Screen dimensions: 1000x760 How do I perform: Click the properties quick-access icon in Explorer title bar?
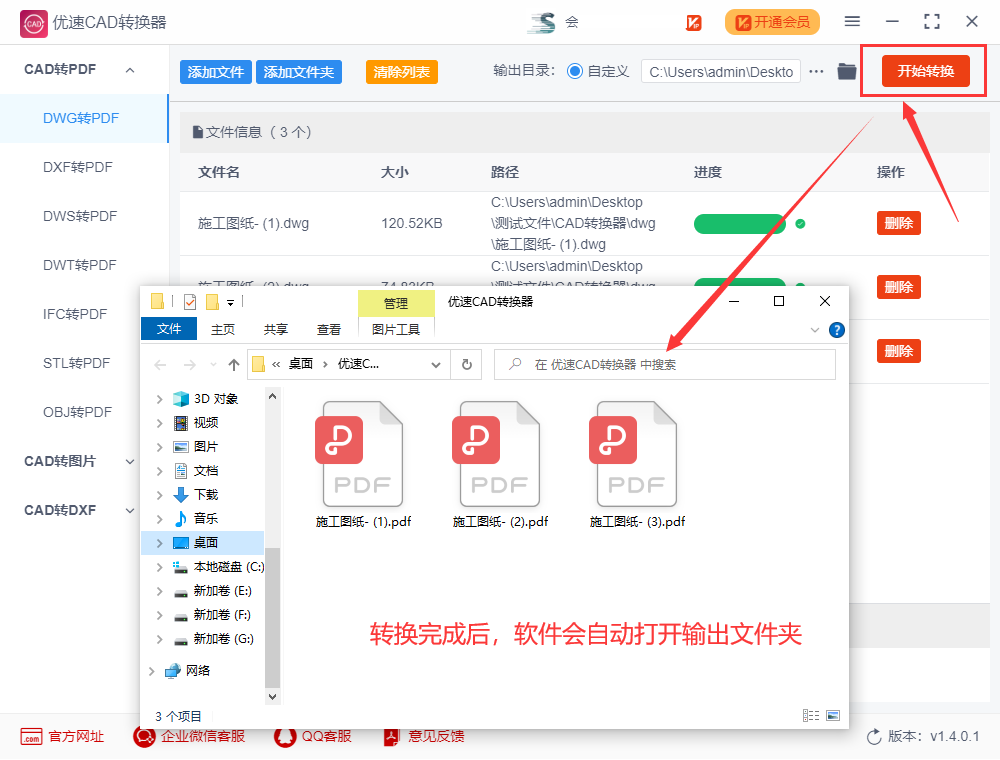[x=189, y=302]
